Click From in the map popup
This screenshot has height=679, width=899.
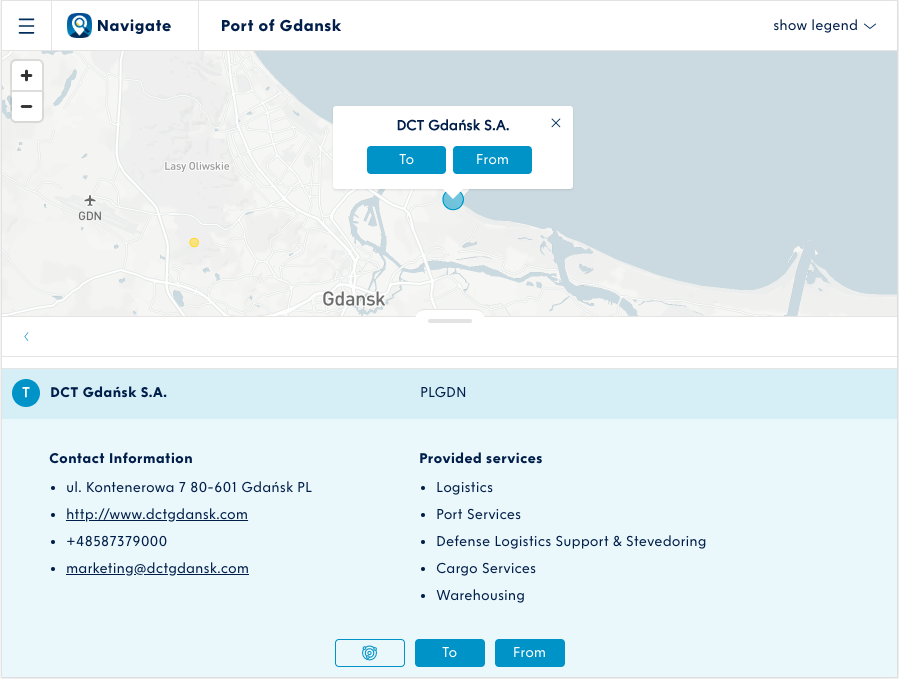(493, 159)
